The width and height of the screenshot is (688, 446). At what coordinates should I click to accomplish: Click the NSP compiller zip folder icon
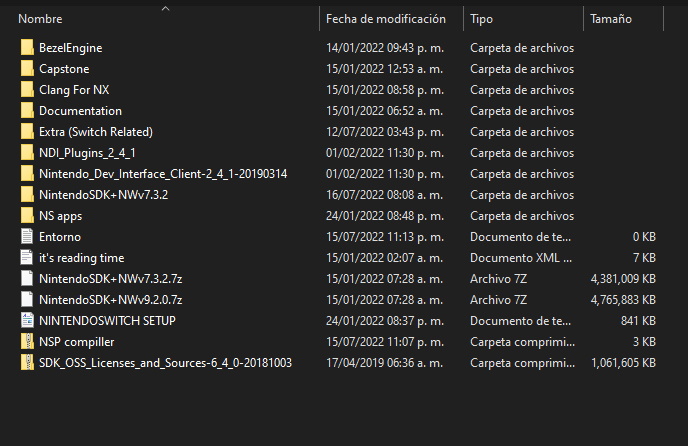(x=27, y=342)
